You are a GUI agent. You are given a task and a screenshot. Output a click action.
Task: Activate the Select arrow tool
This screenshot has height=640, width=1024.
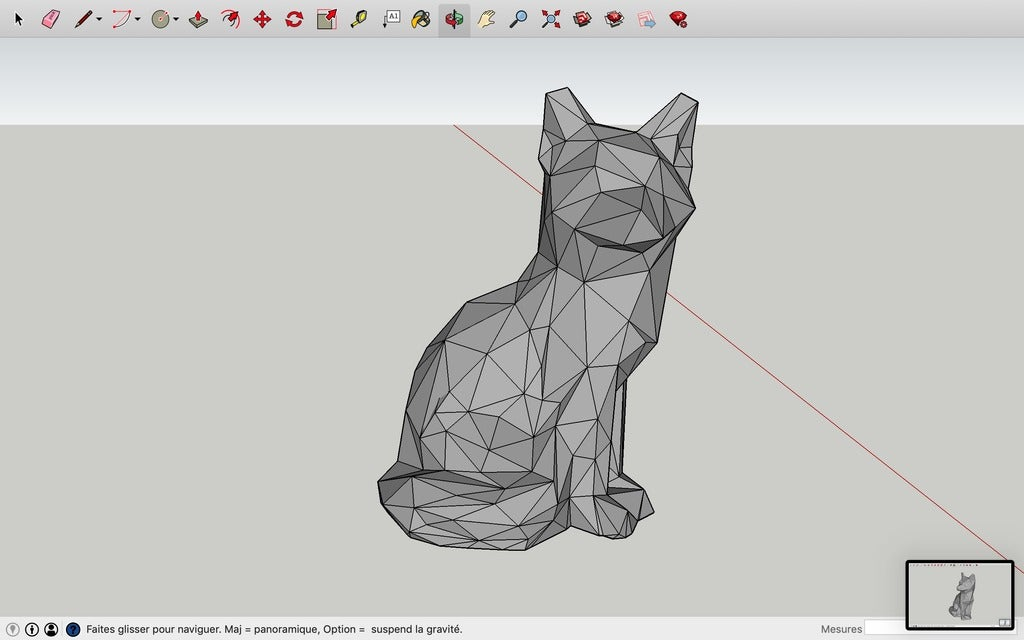coord(18,18)
